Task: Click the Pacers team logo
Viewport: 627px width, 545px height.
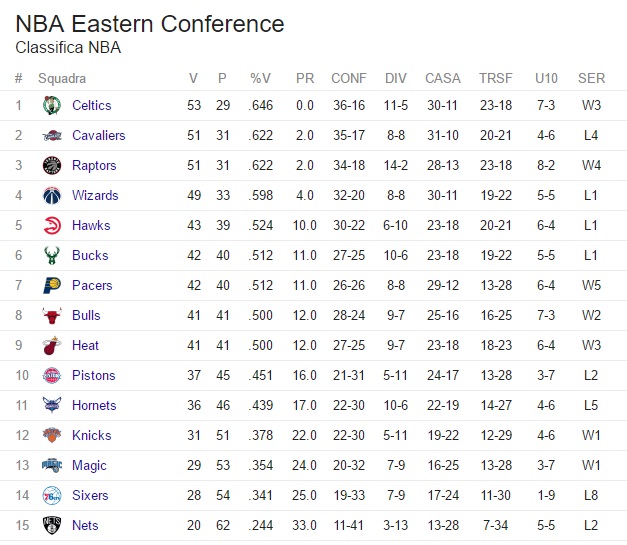Action: (x=52, y=285)
